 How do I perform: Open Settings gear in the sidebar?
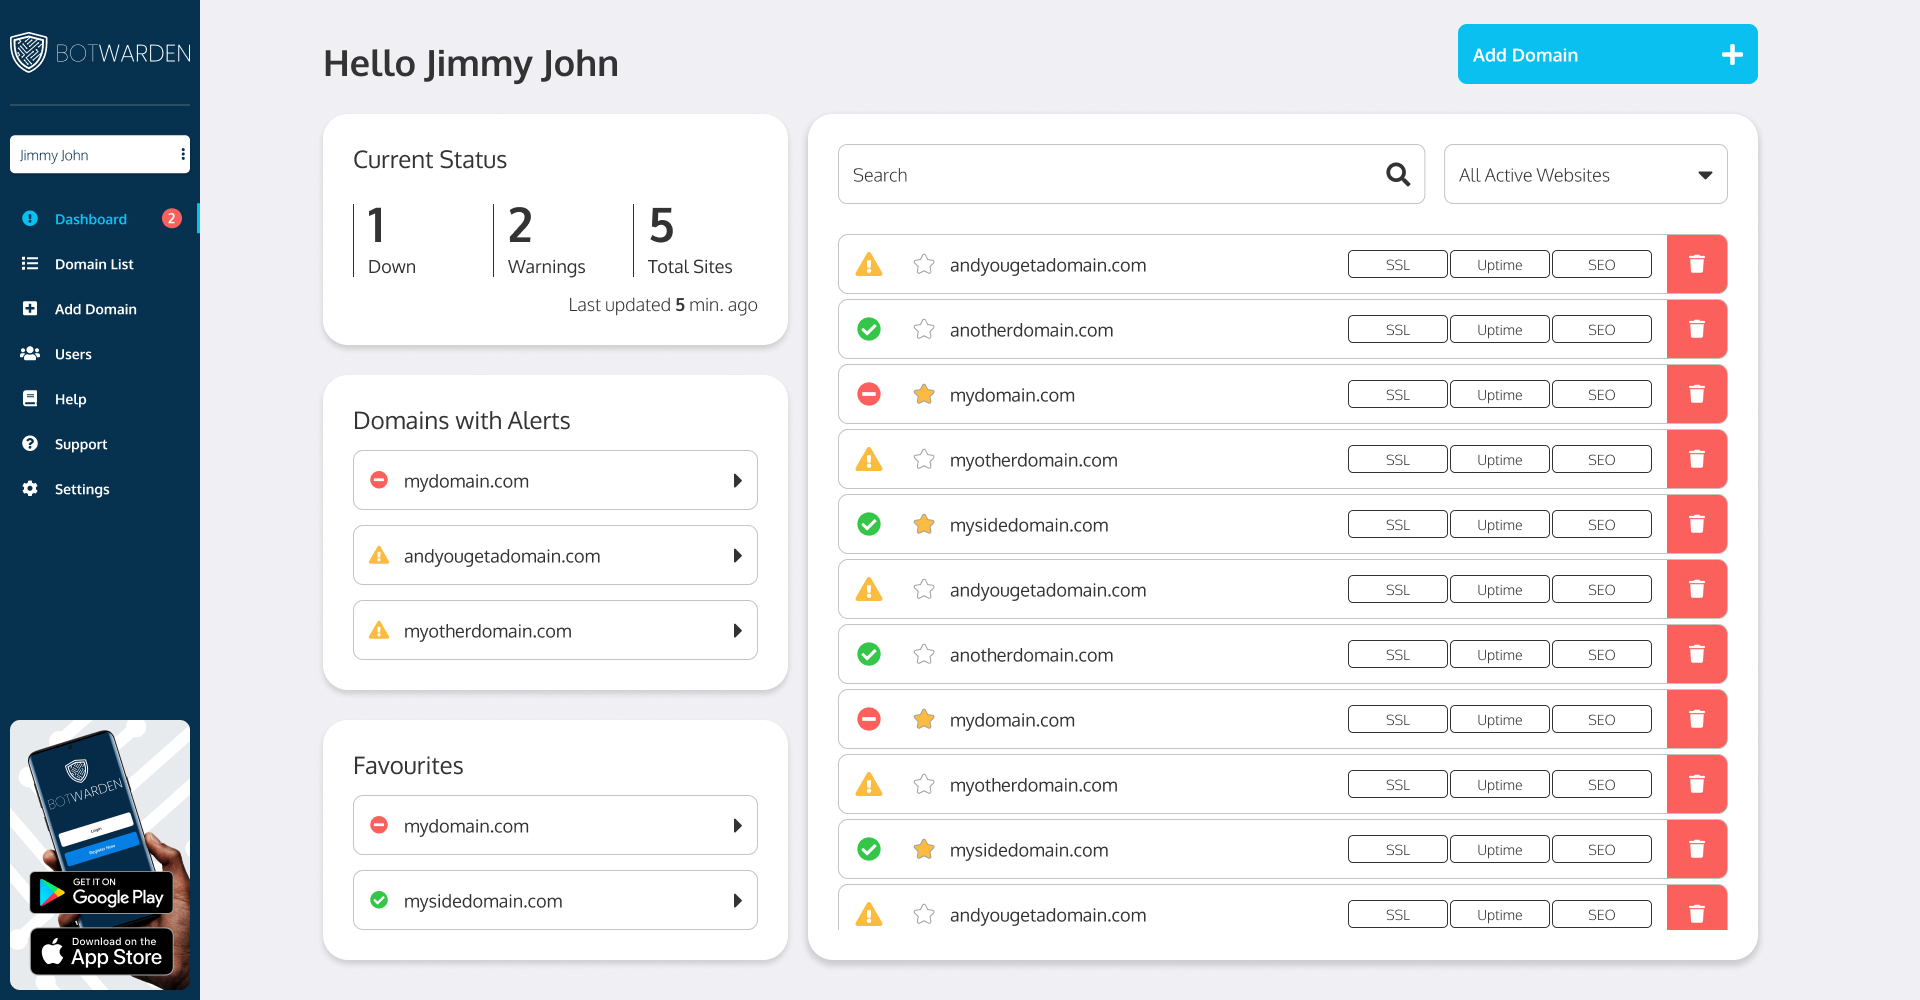coord(30,489)
